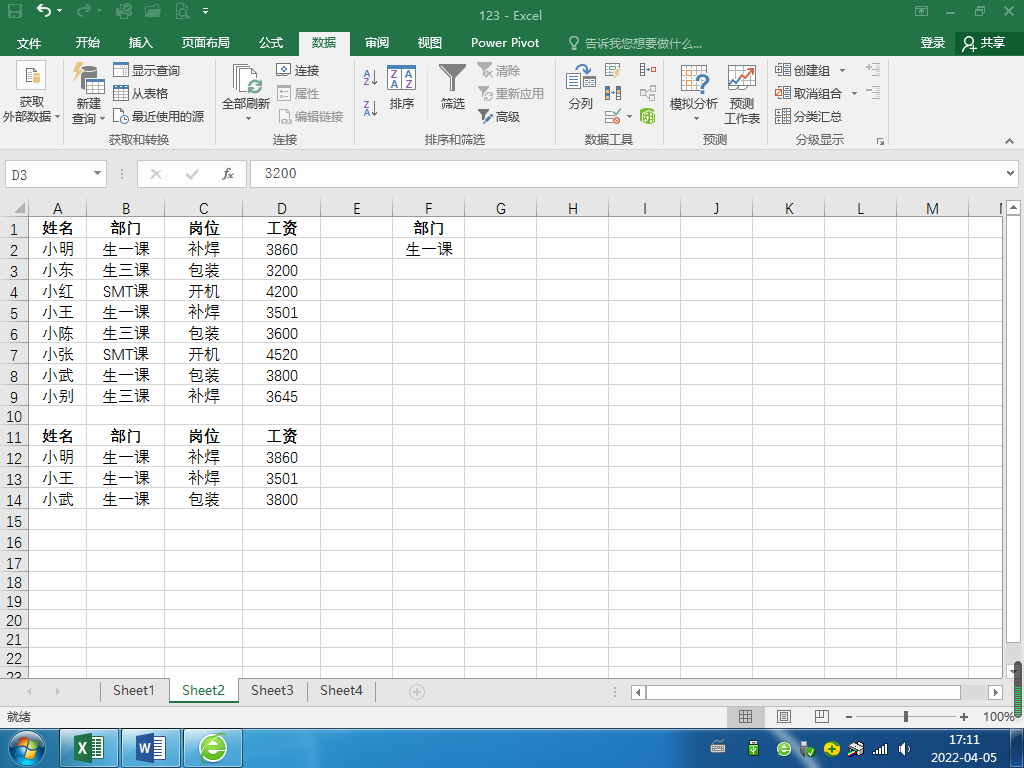Switch to the Sheet4 tab
This screenshot has width=1024, height=768.
coord(341,690)
